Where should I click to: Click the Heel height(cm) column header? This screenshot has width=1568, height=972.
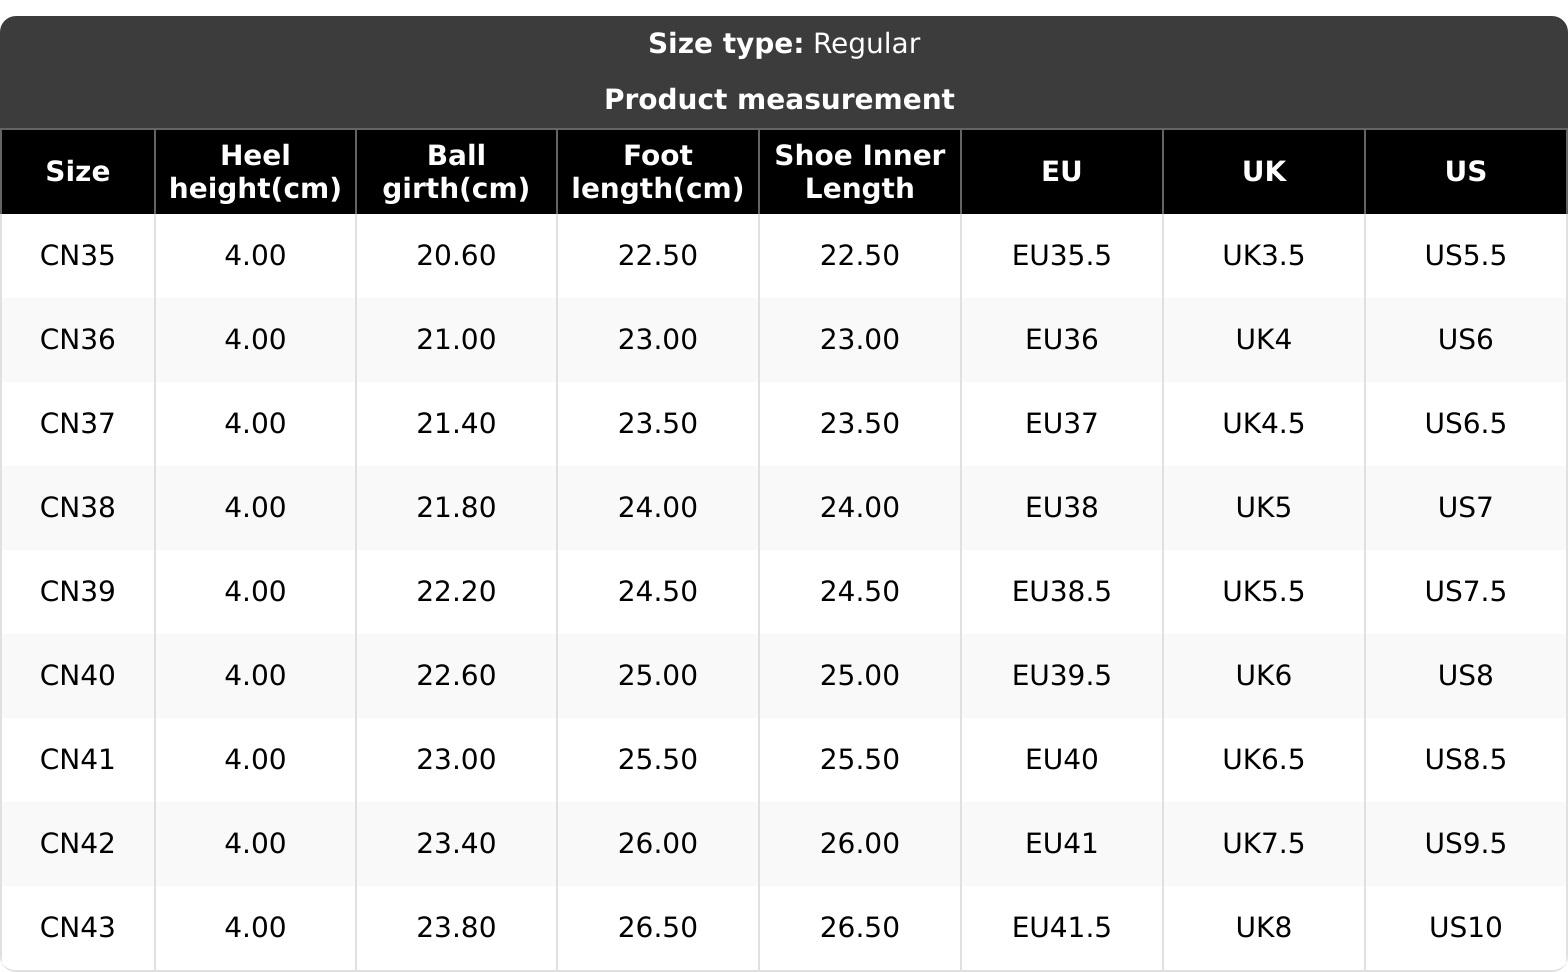pyautogui.click(x=255, y=172)
